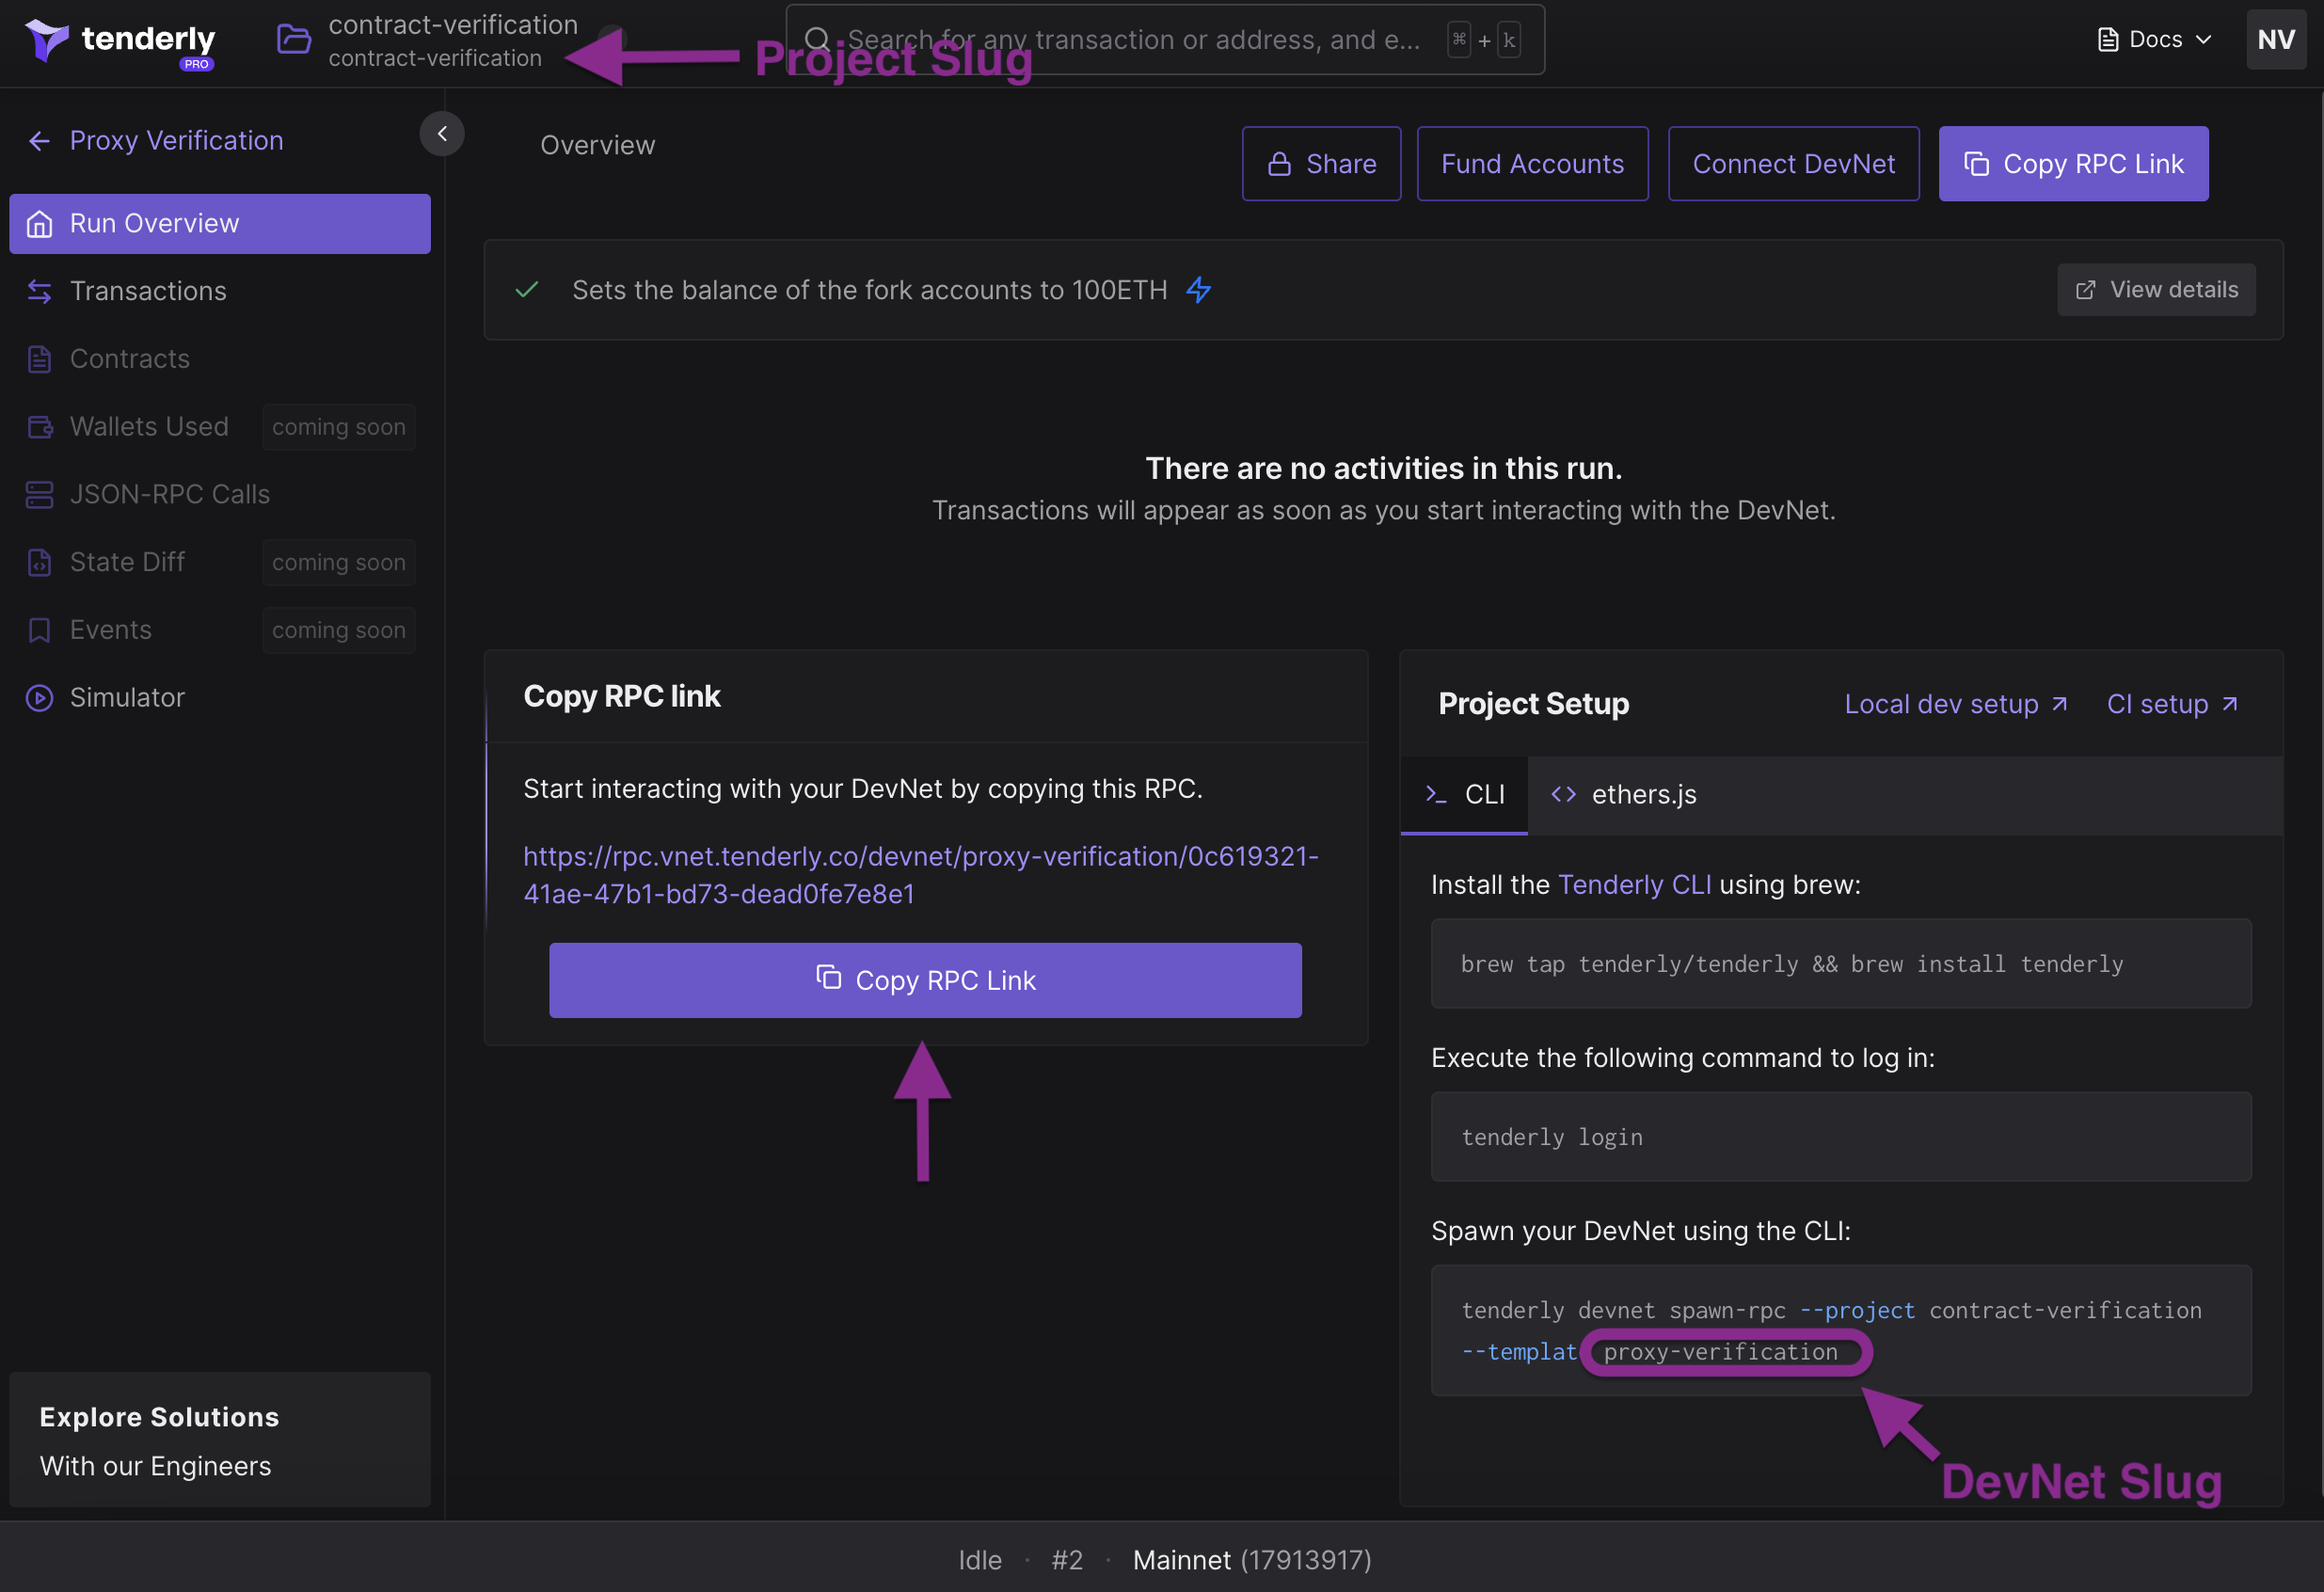This screenshot has height=1592, width=2324.
Task: Click the terminal prompt icon on CLI tab
Action: click(x=1436, y=794)
